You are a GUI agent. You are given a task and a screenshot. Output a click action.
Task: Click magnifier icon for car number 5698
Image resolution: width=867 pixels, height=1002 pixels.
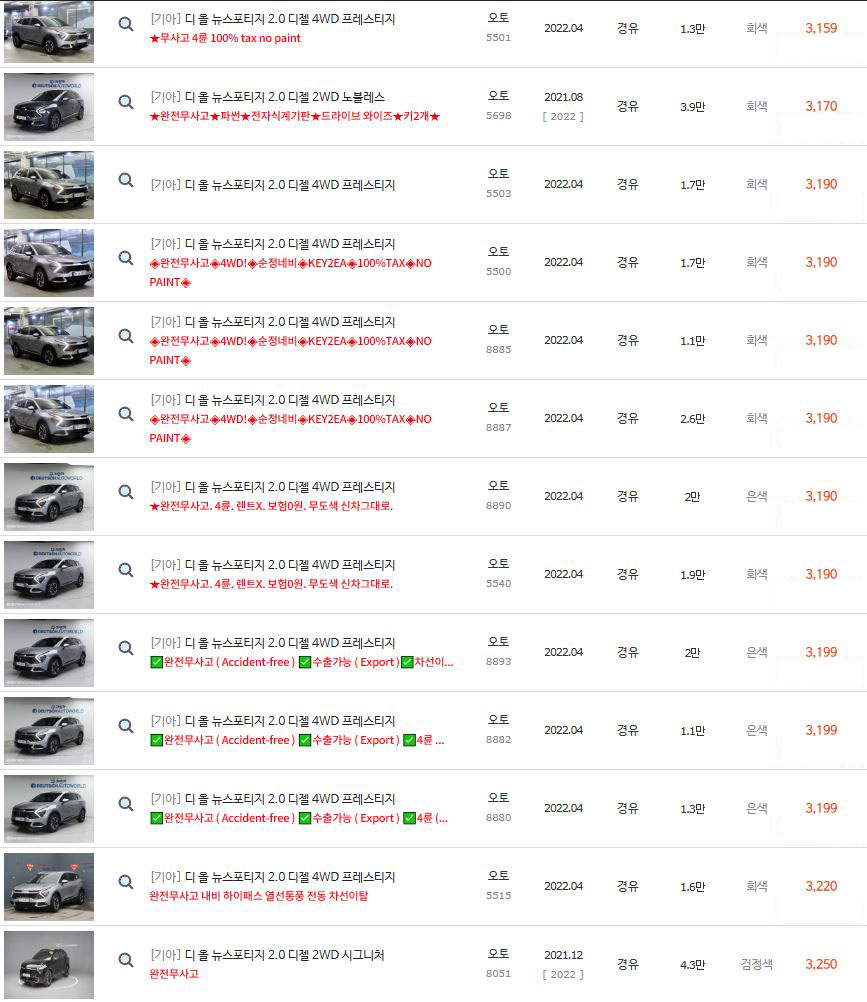[x=126, y=102]
